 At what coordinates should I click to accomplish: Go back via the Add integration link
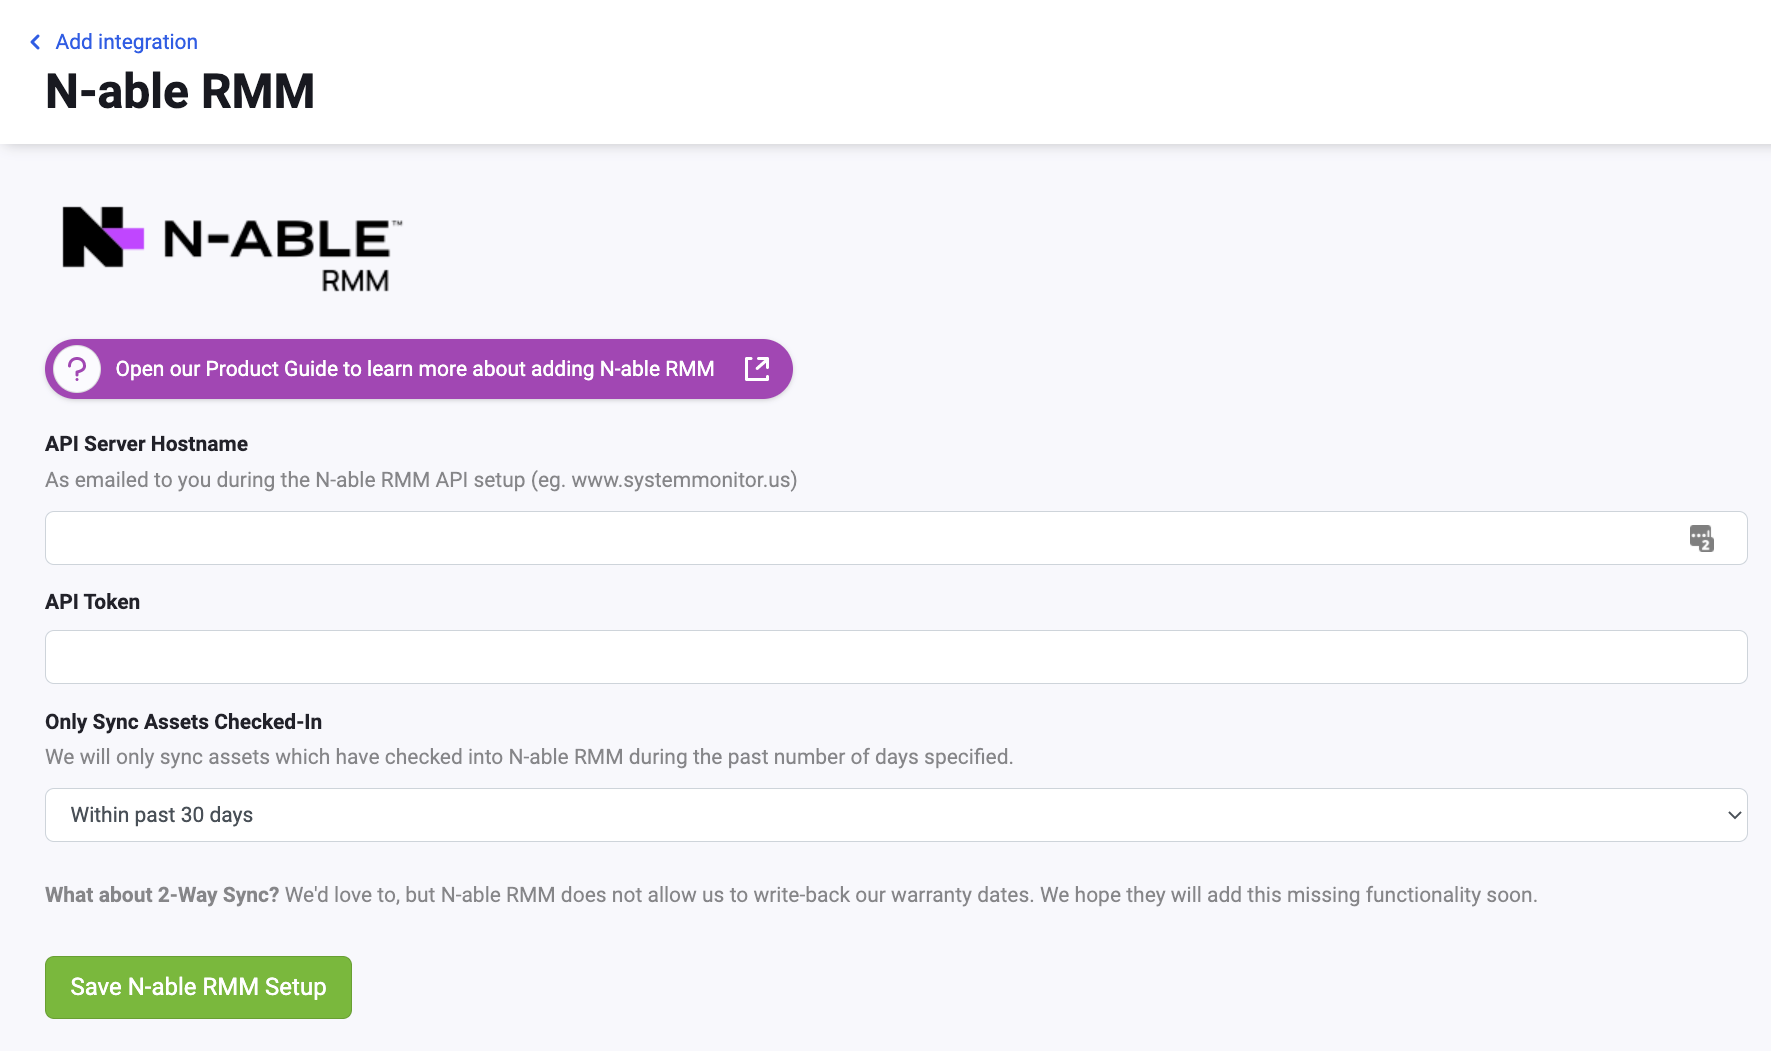point(126,42)
